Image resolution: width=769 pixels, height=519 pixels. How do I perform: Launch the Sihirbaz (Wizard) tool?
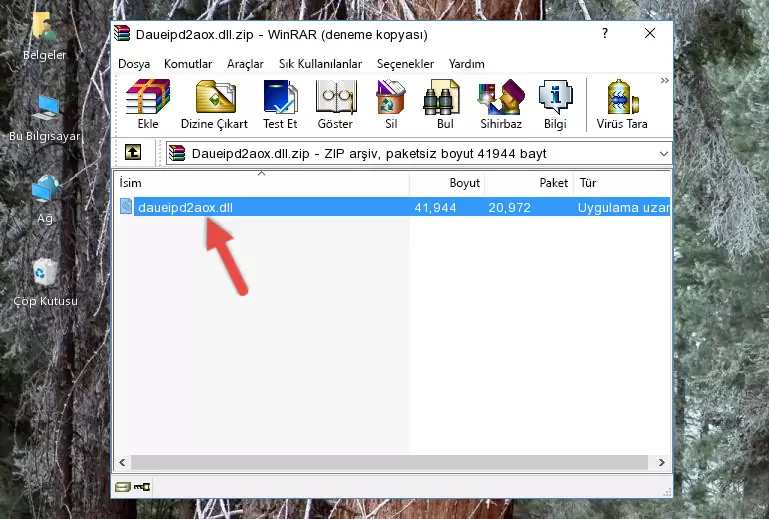click(501, 104)
